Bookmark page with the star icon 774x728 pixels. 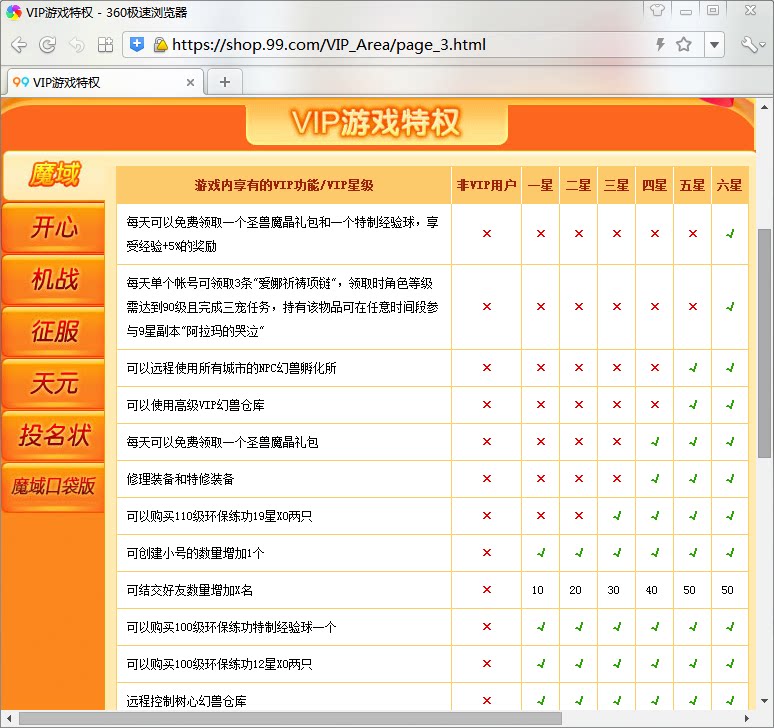tap(684, 44)
